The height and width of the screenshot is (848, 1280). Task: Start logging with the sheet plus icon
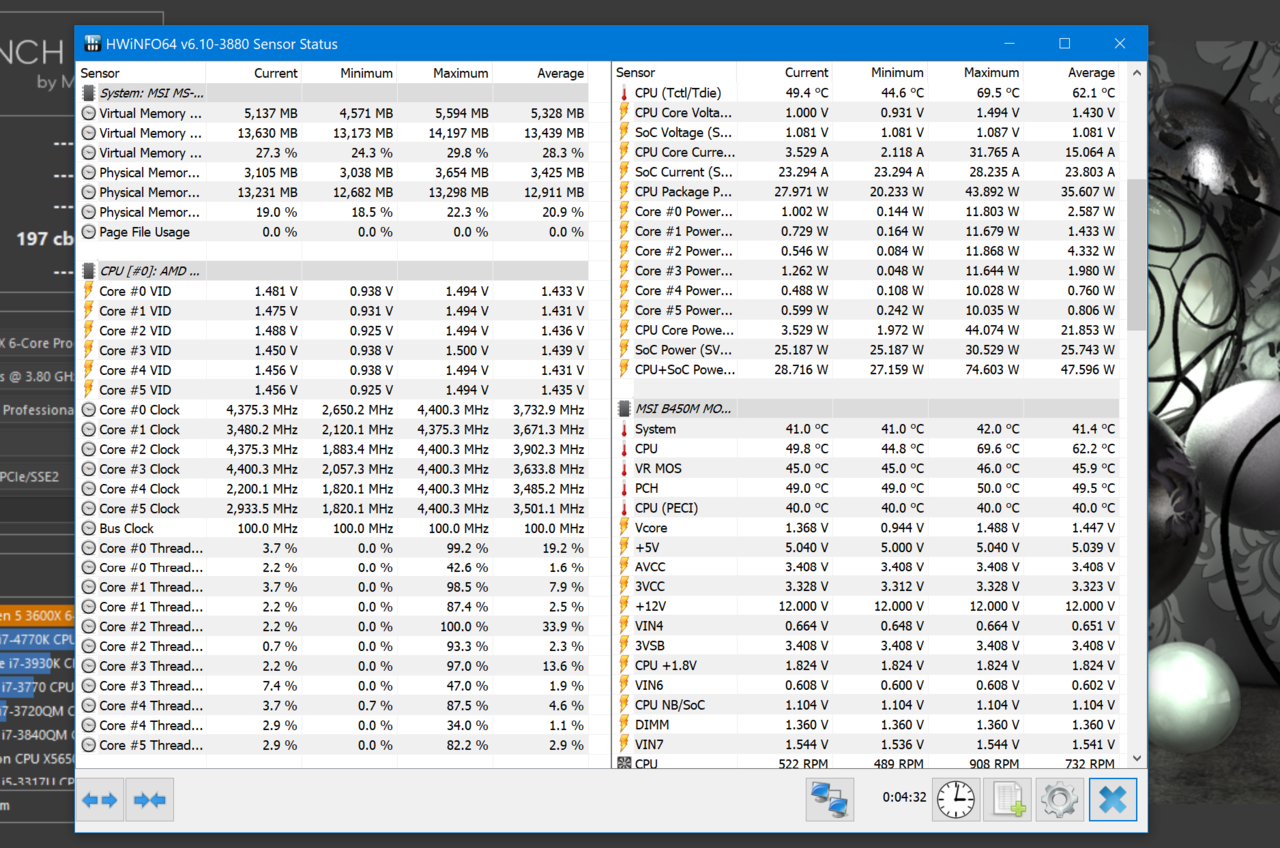(x=1007, y=800)
